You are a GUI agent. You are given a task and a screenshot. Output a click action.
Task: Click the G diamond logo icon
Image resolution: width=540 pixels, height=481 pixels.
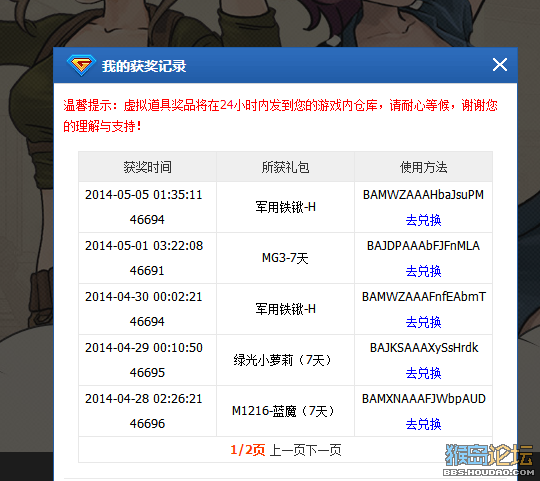[81, 65]
